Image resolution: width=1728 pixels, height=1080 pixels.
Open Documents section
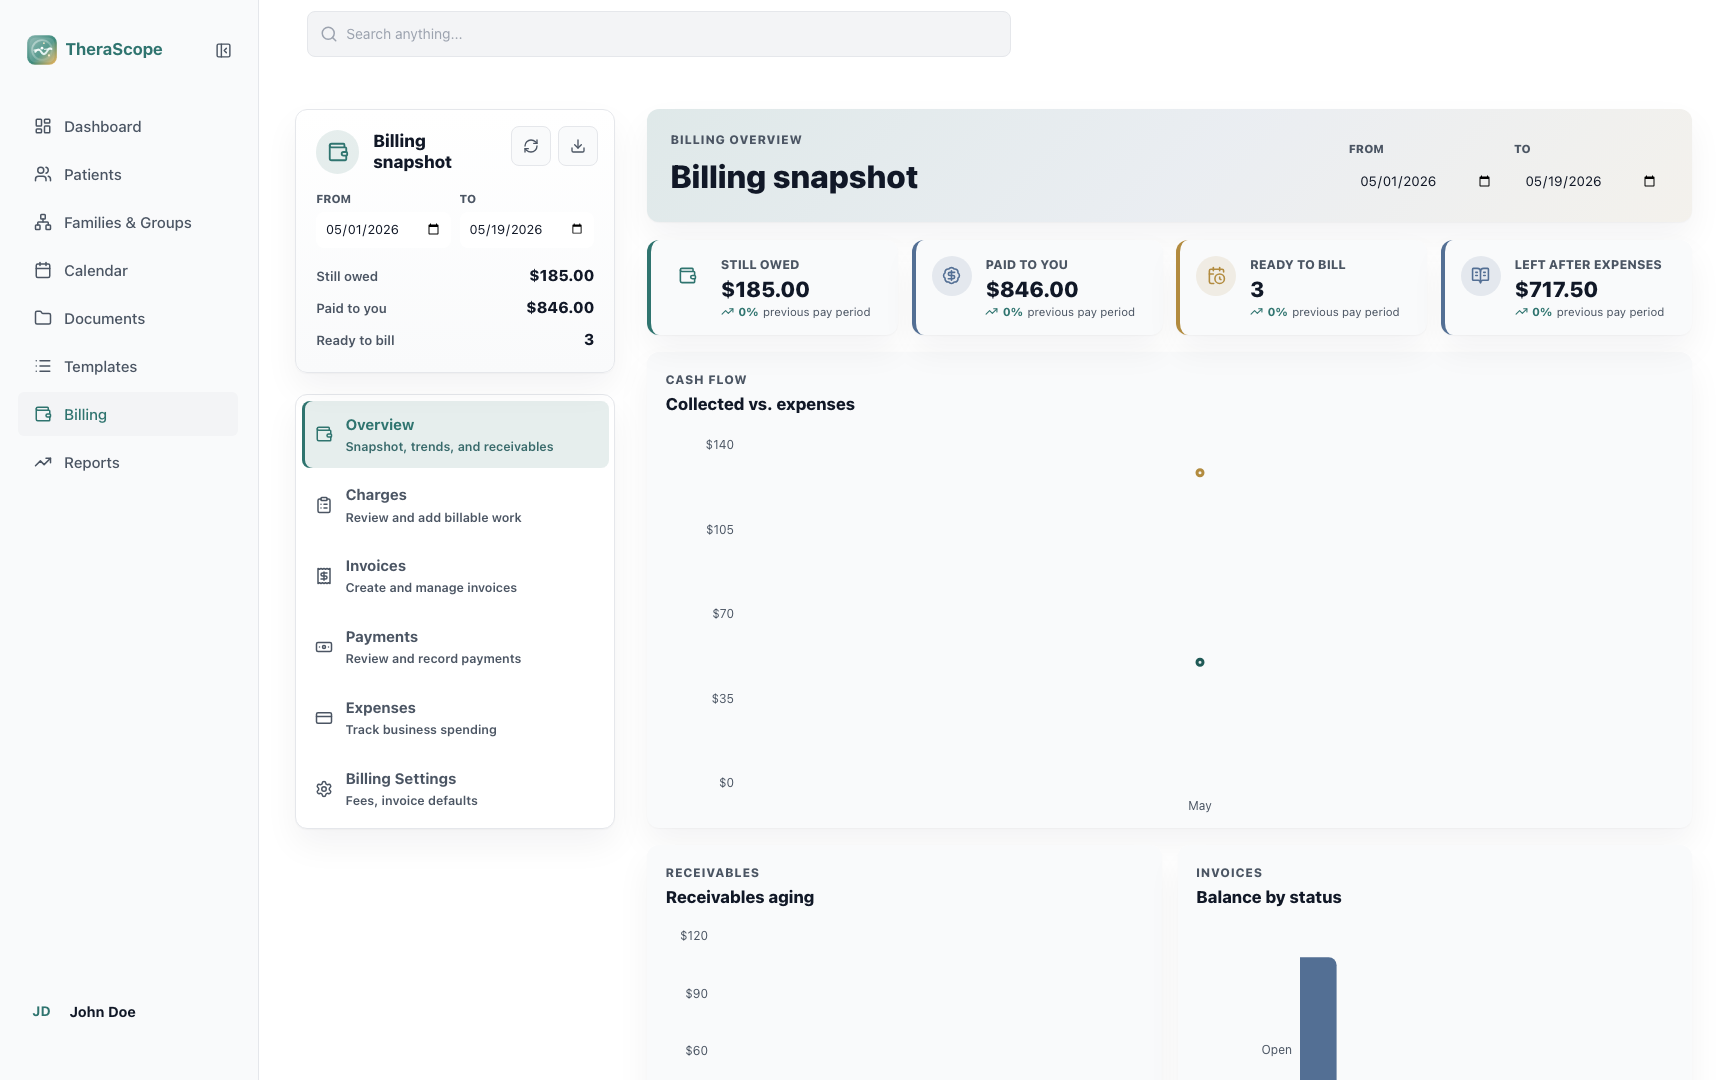coord(128,318)
